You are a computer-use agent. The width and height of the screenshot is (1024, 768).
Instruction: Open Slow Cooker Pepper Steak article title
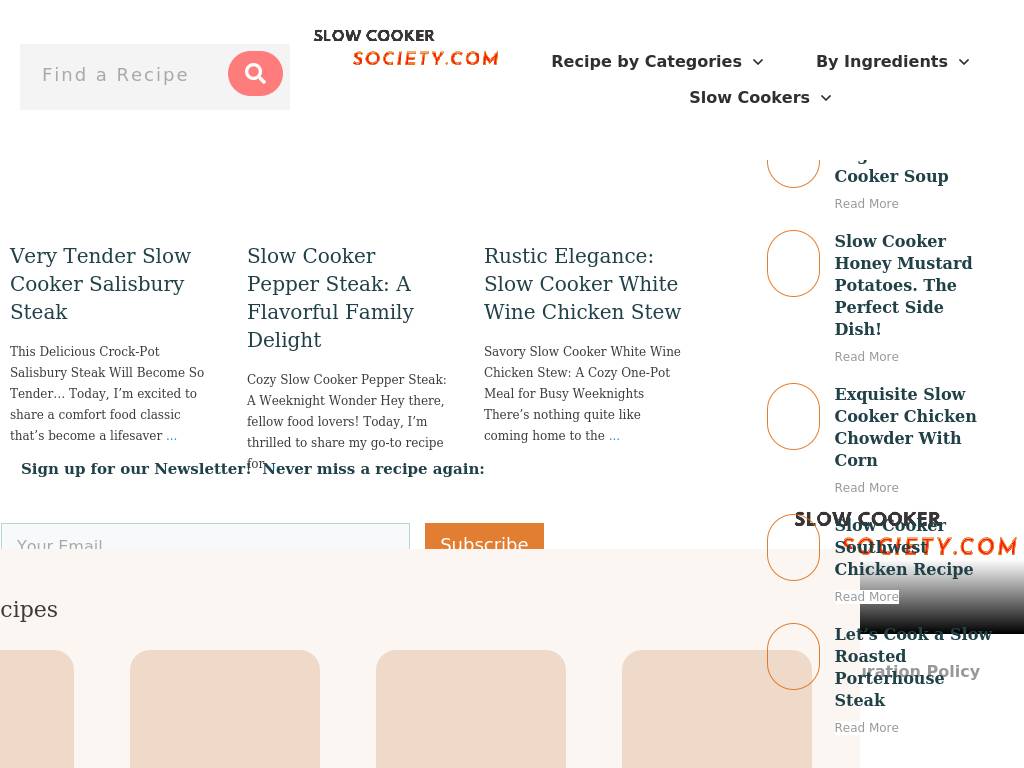click(x=330, y=298)
